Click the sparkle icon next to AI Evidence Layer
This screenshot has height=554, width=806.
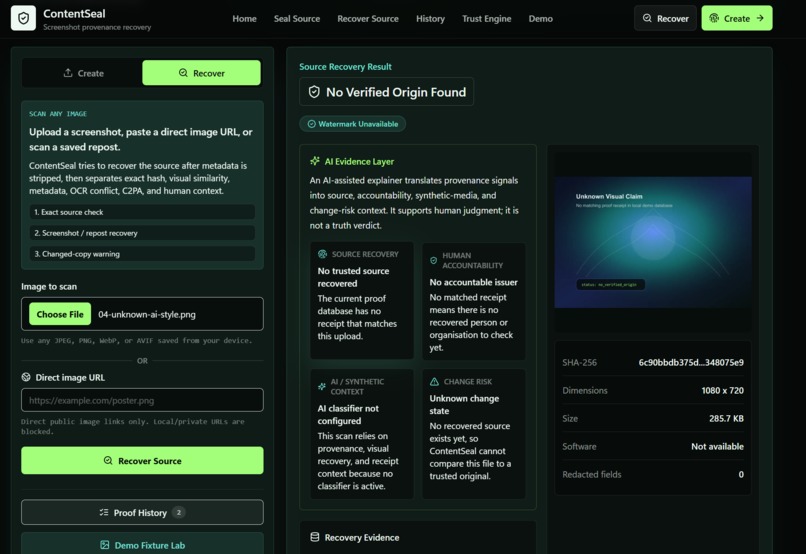[315, 161]
